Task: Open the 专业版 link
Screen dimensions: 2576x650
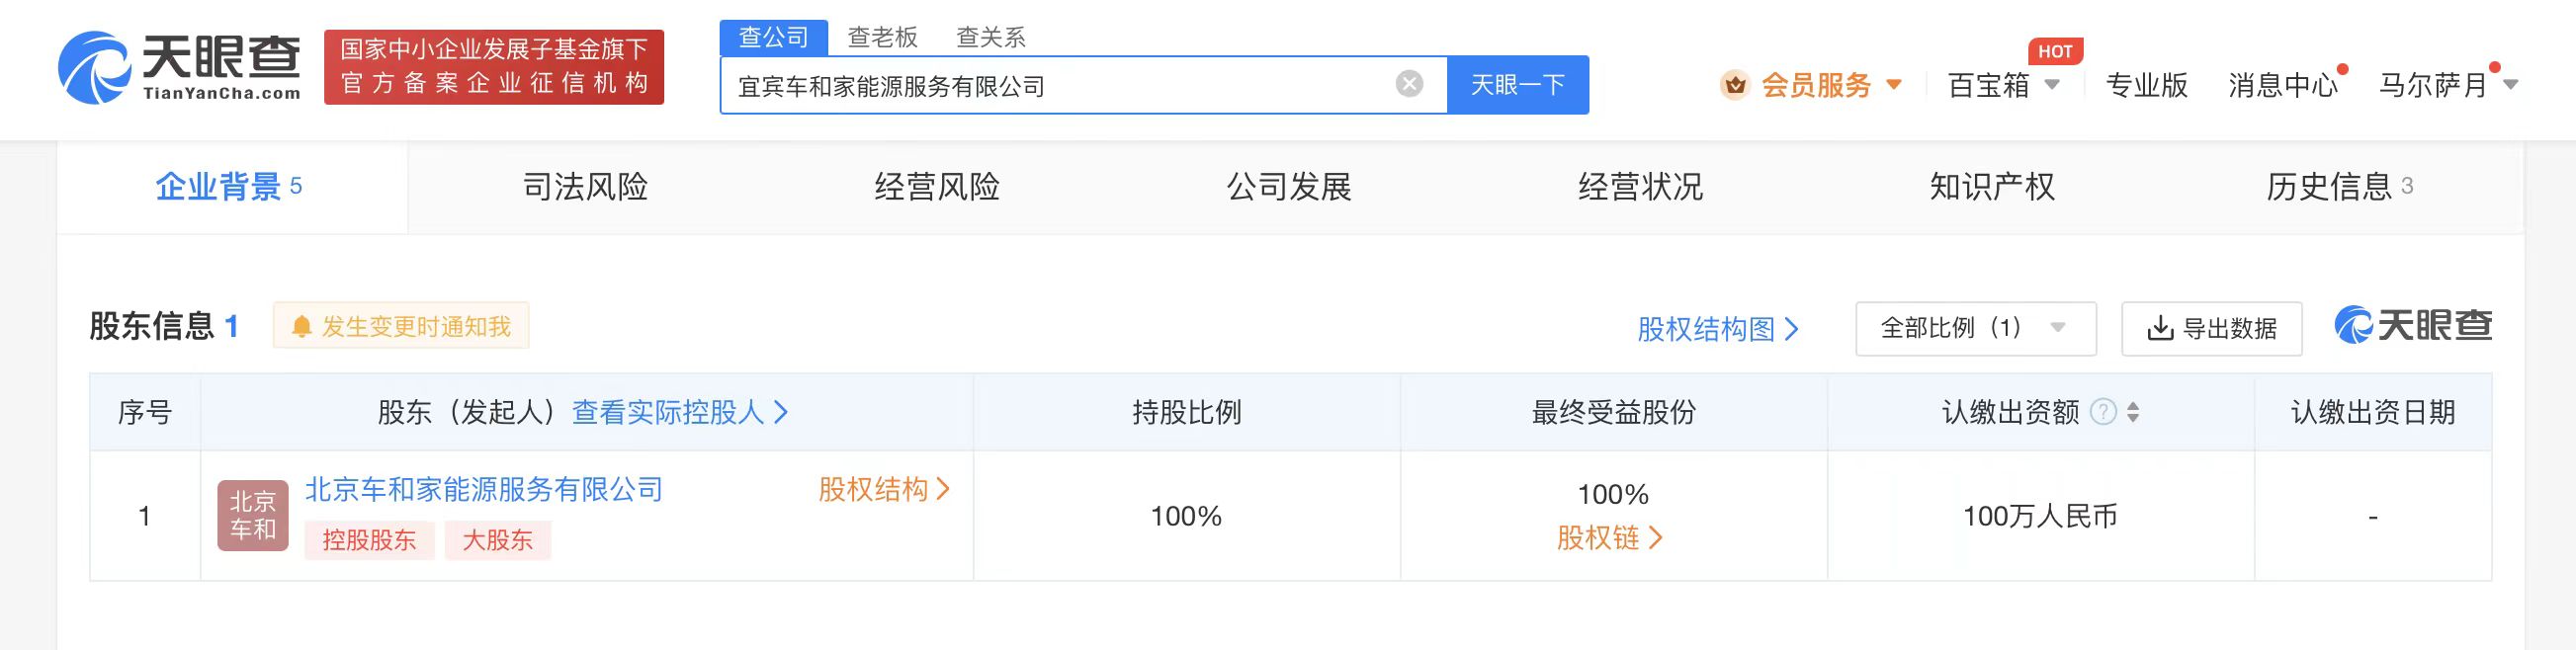Action: click(x=2147, y=85)
